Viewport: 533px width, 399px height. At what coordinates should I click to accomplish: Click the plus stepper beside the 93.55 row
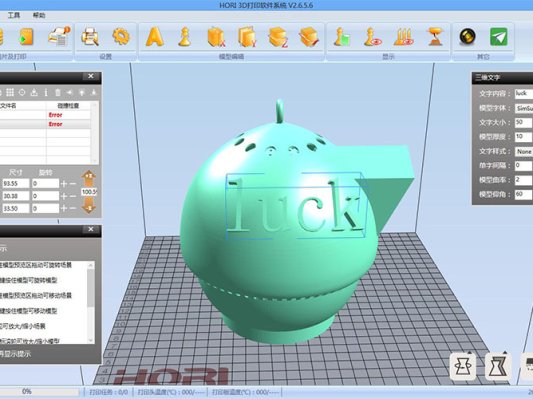(64, 184)
